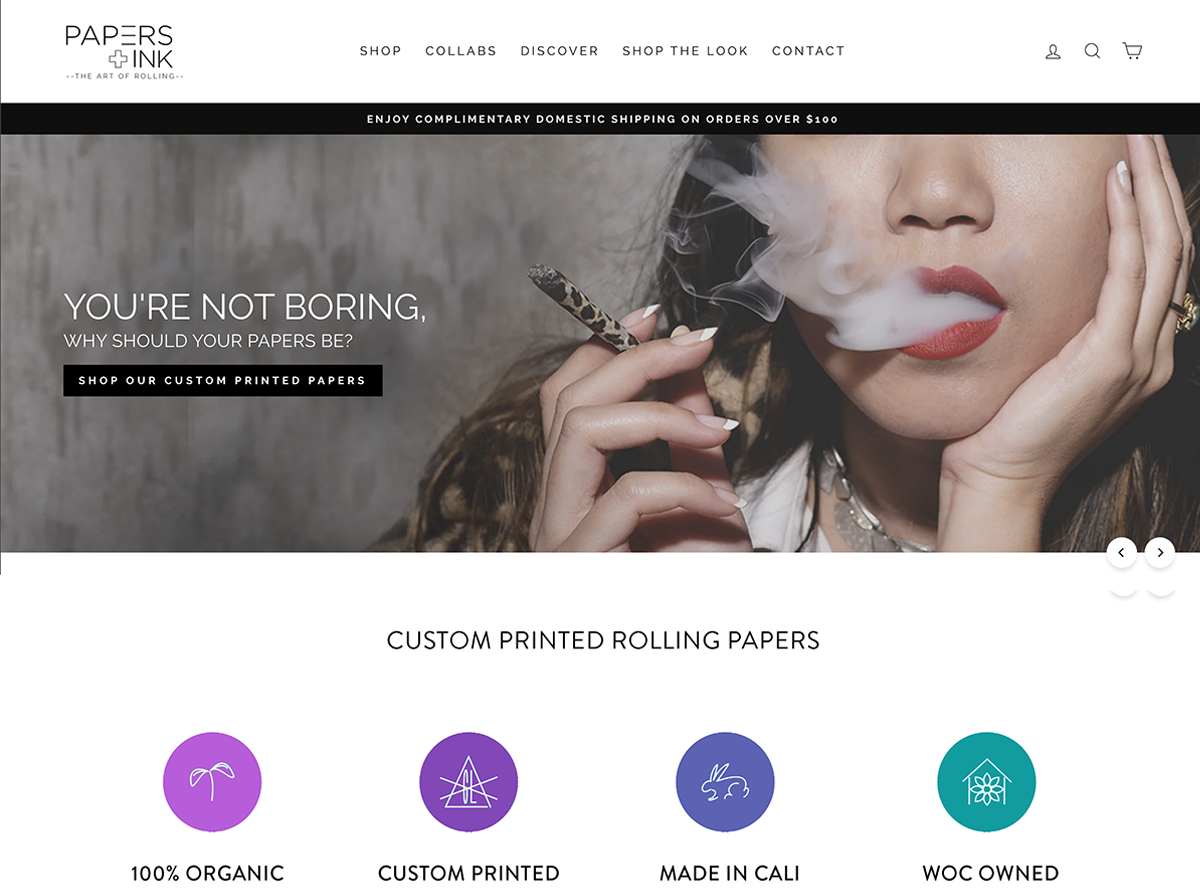Screen dimensions: 1200x895
Task: Open the Collabs menu item
Action: coord(461,51)
